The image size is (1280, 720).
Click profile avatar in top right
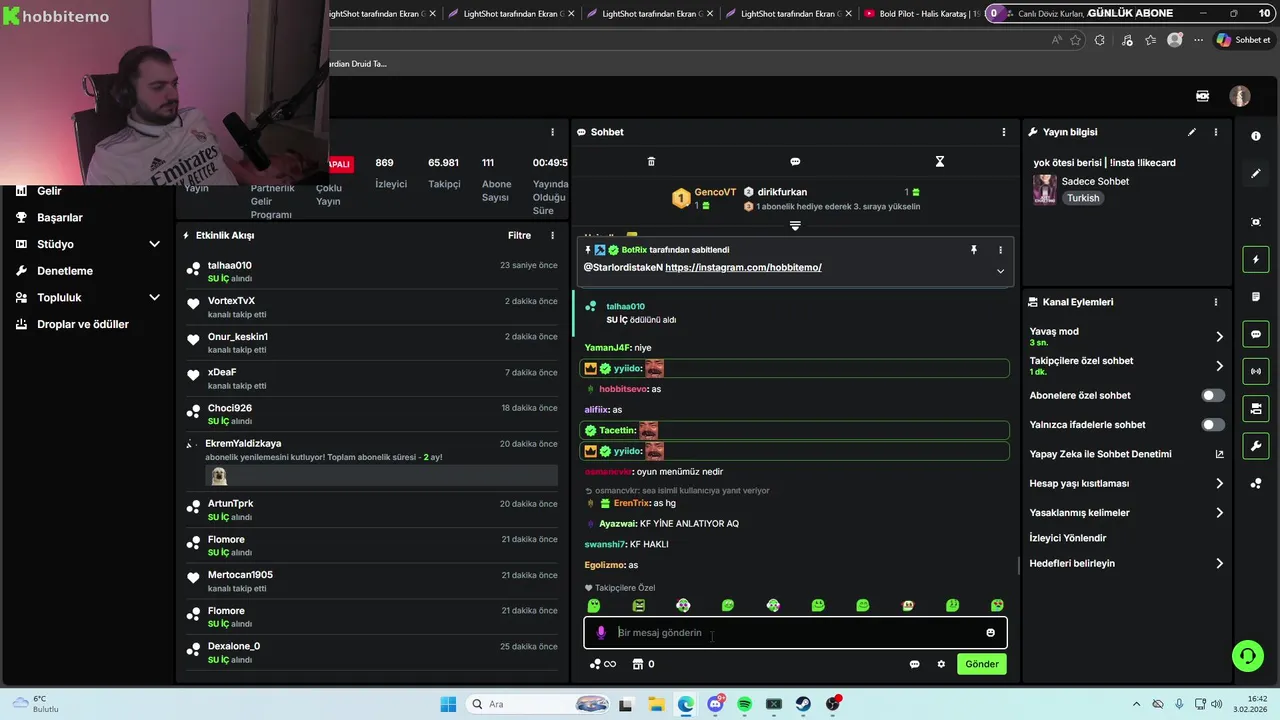[x=1240, y=96]
